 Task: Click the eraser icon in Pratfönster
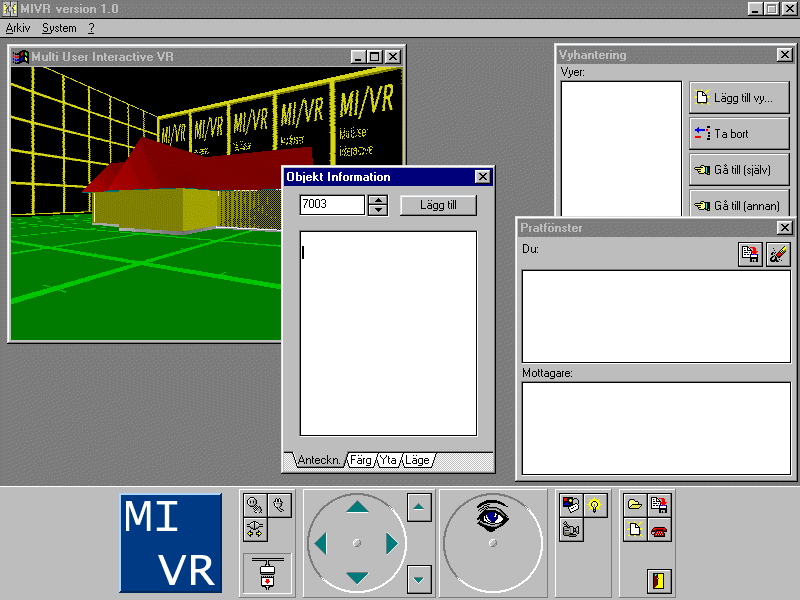[x=777, y=254]
